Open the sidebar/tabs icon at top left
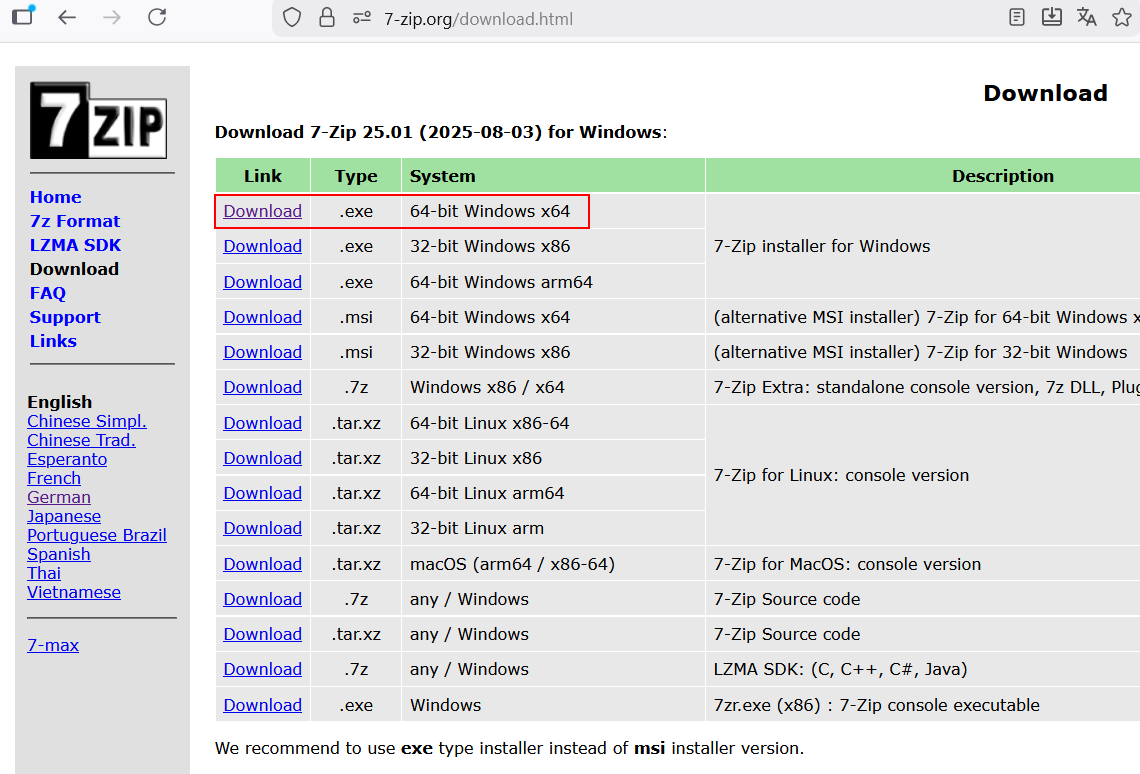Viewport: 1140px width, 774px height. tap(22, 16)
